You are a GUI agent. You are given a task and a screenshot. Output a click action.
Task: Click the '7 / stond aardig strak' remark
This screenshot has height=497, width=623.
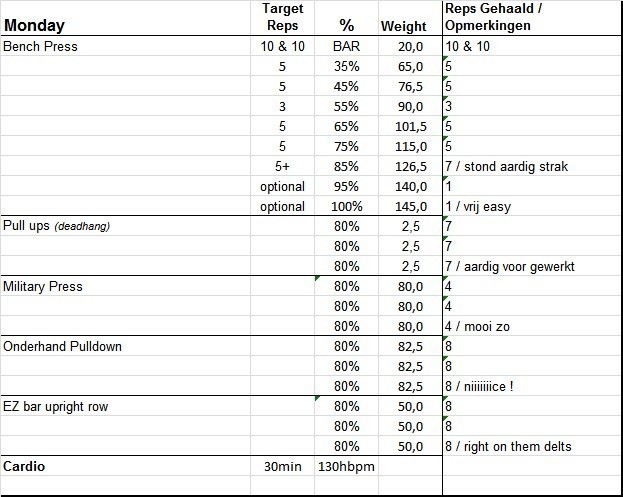click(506, 166)
